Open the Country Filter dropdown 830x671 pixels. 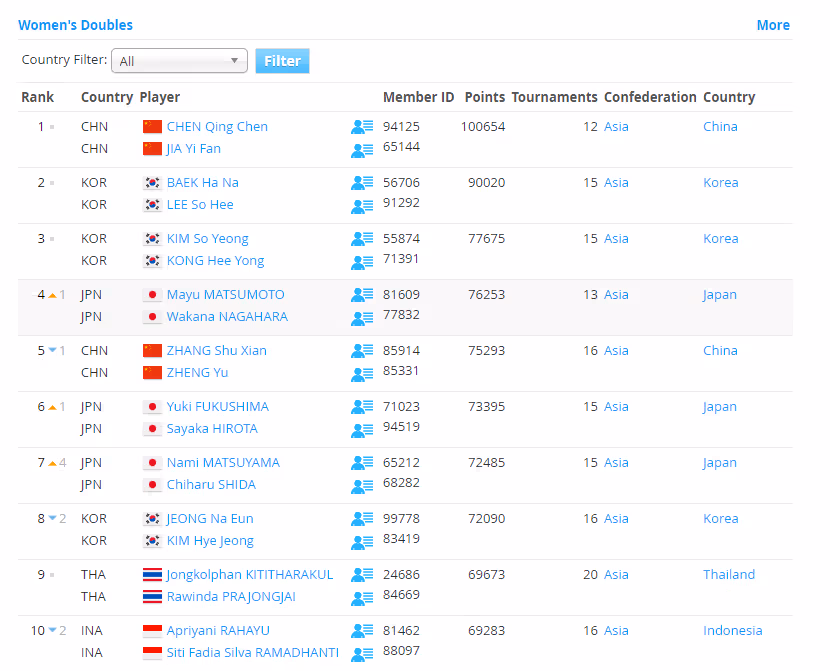(179, 61)
